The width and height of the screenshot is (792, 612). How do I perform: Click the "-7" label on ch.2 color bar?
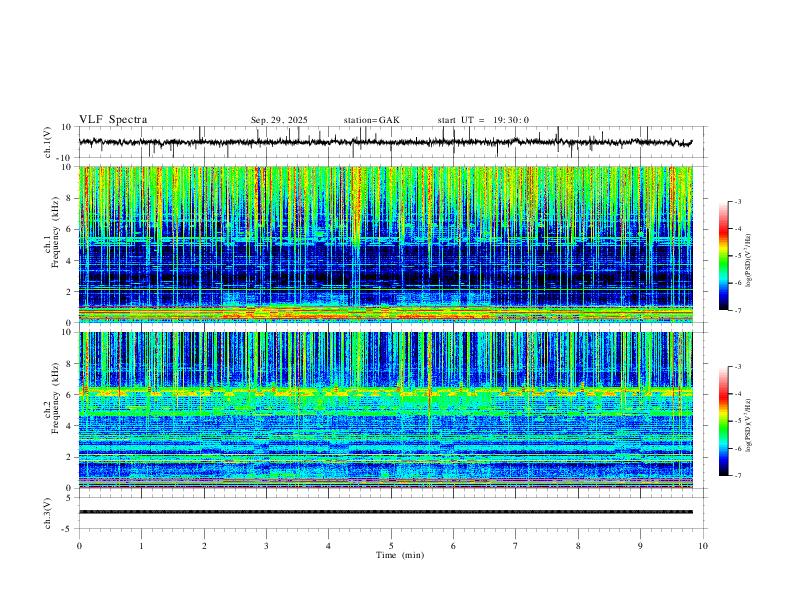coord(737,476)
